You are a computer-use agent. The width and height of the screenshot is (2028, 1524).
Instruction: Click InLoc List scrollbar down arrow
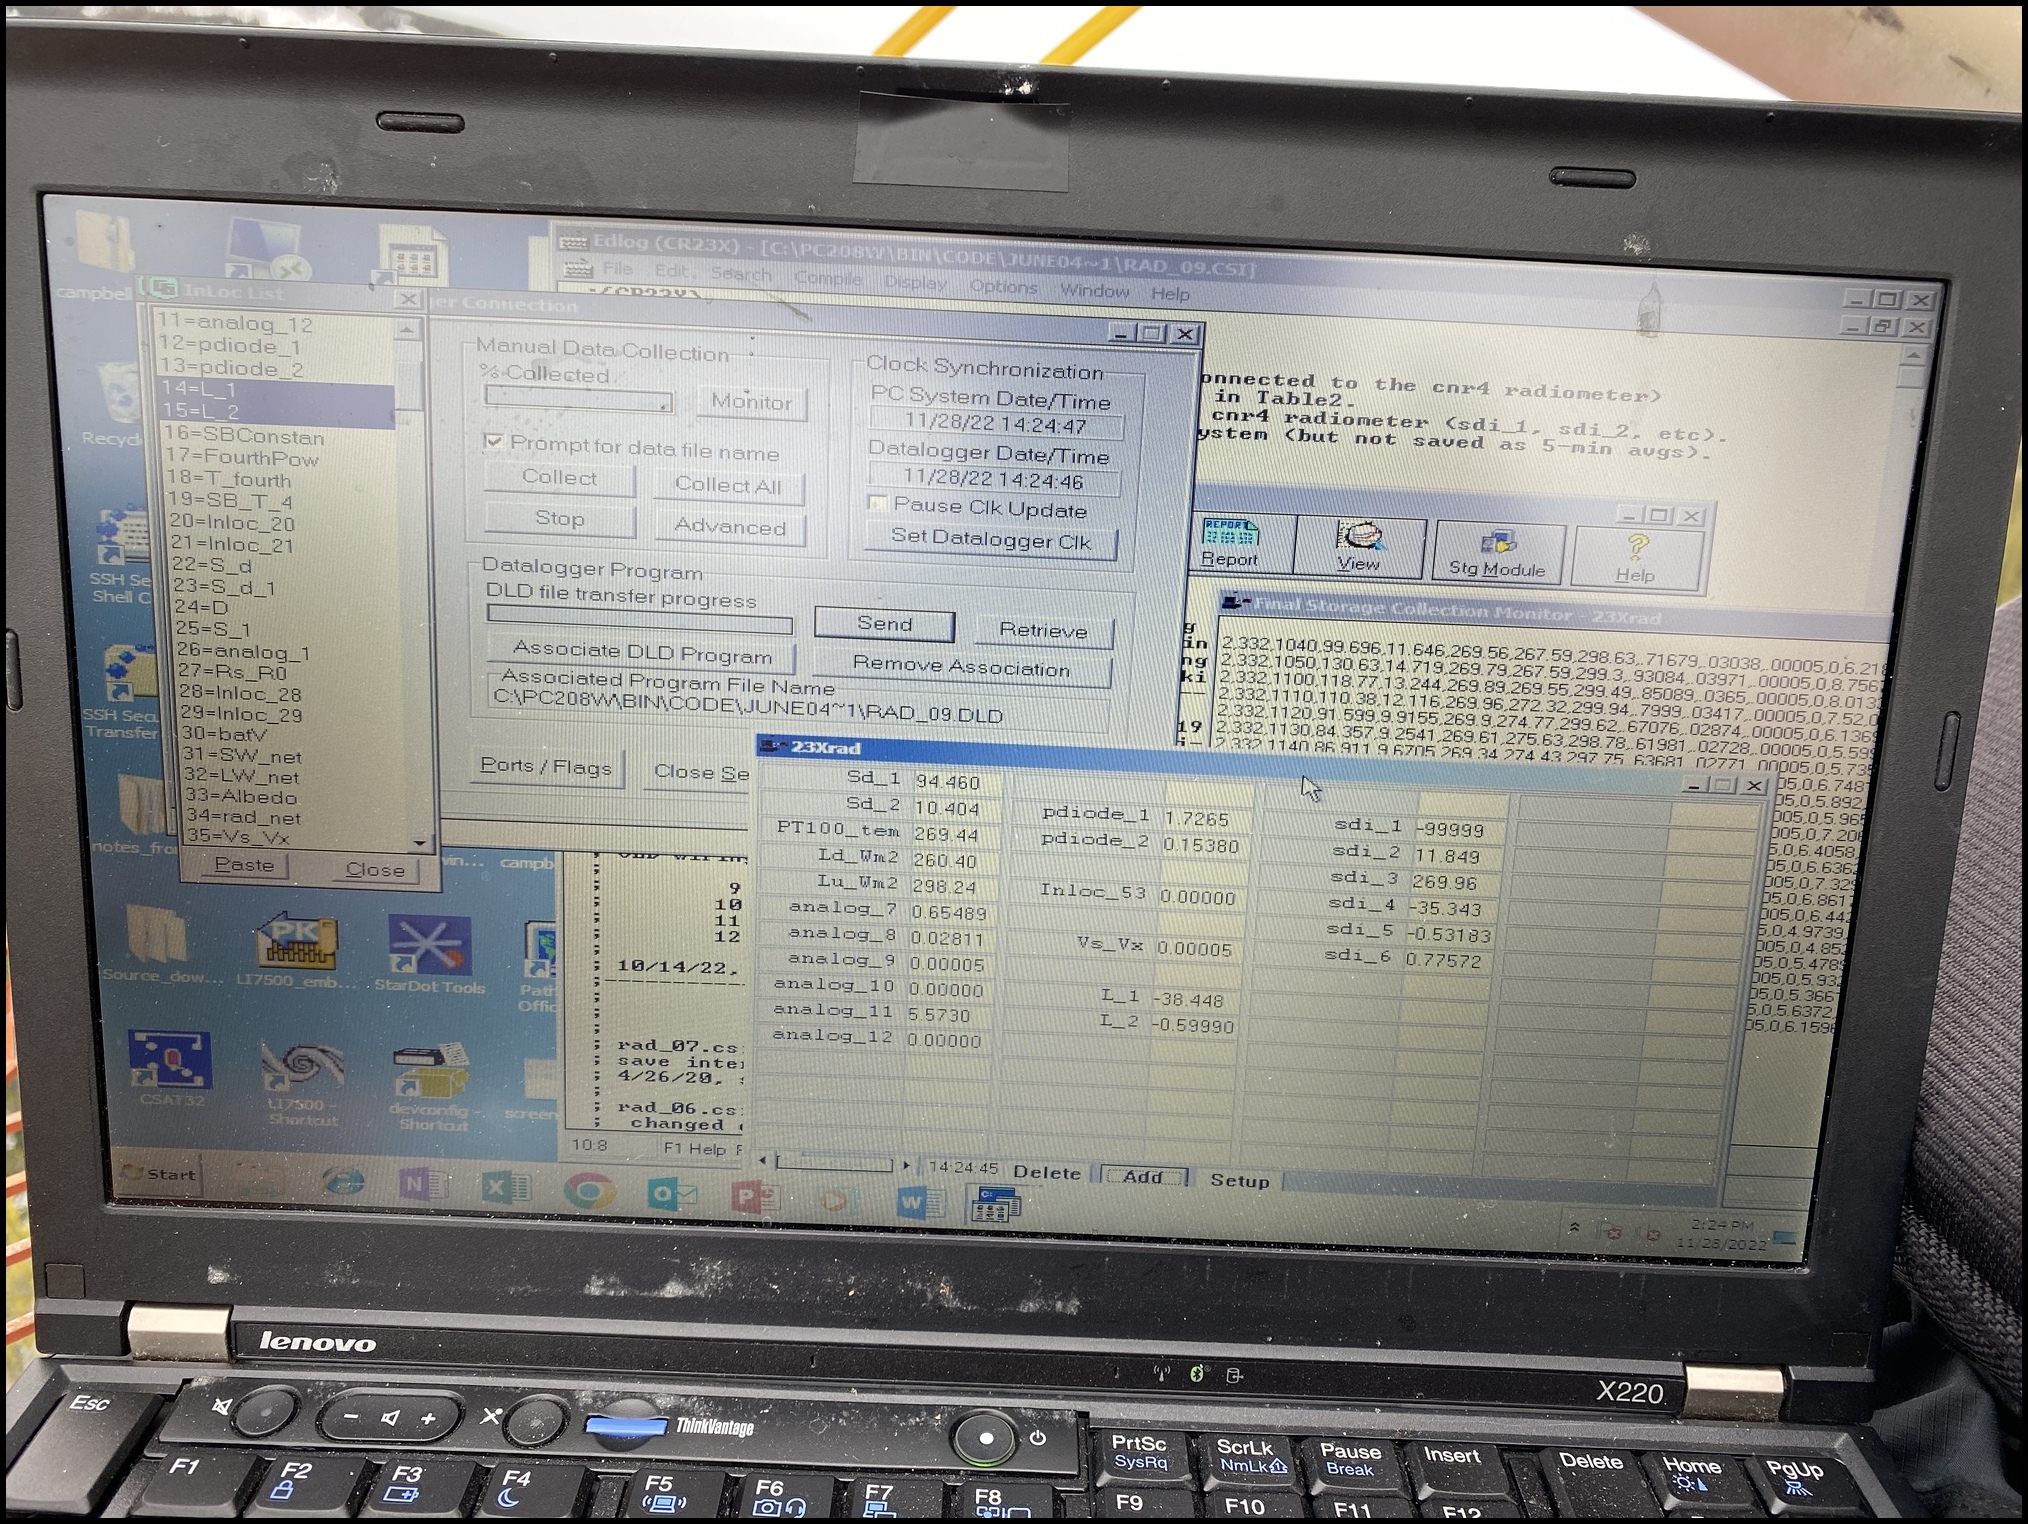[x=419, y=844]
